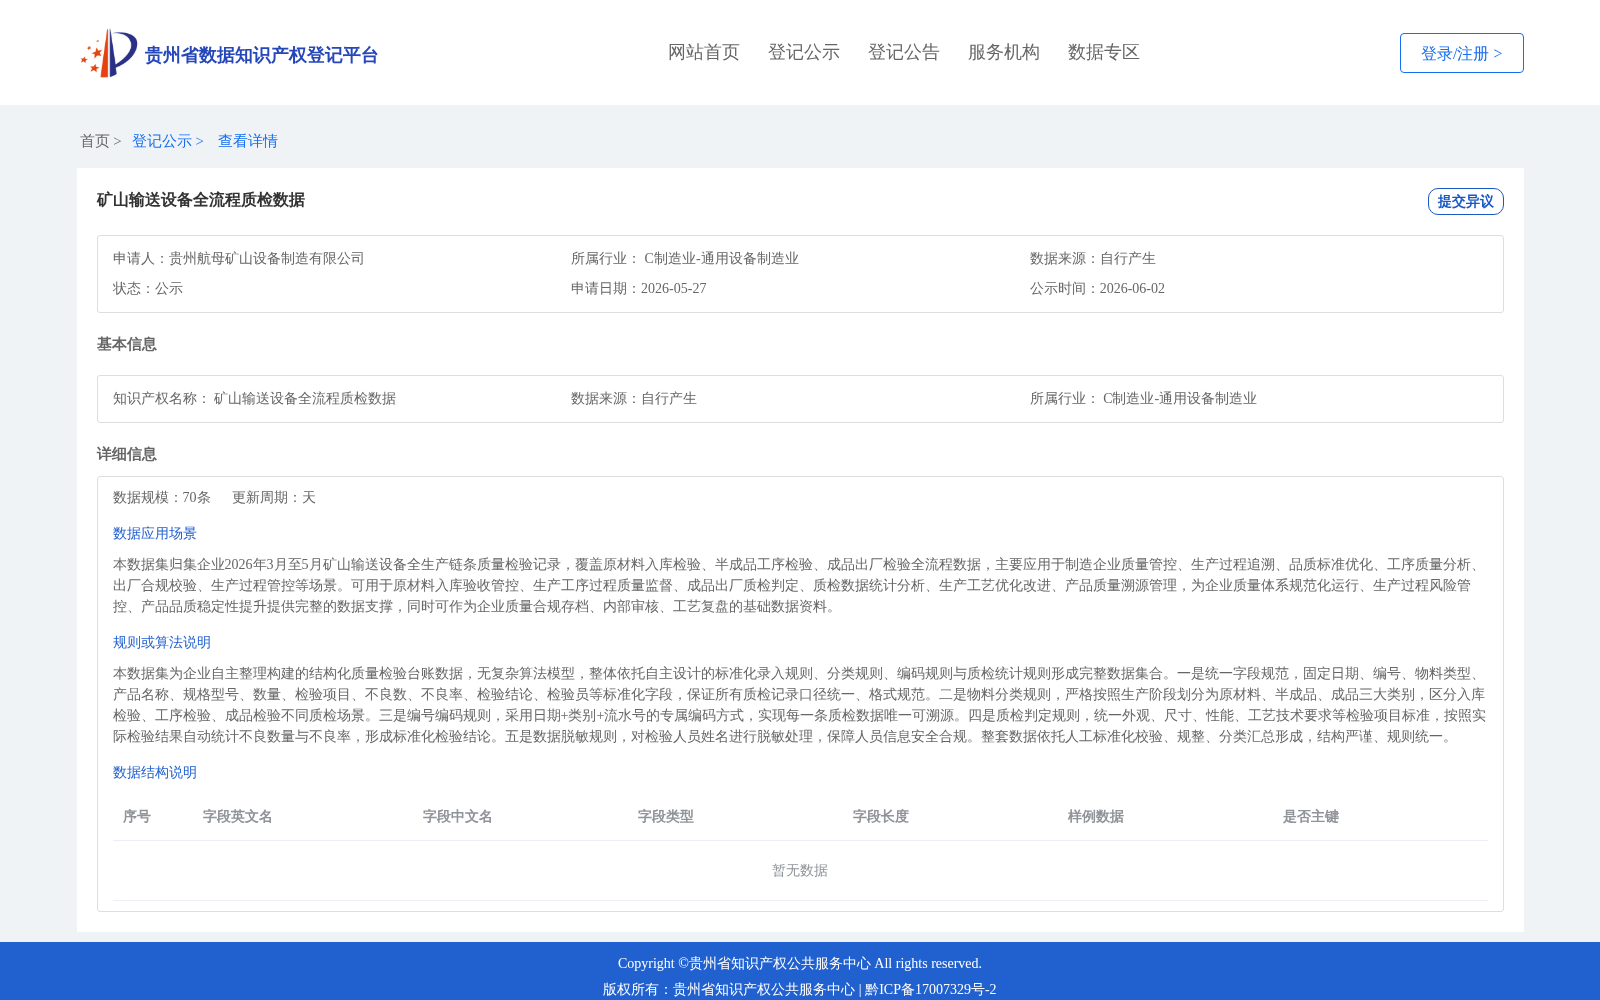Click the page title 矿山输送设备全流程质检数据

201,200
